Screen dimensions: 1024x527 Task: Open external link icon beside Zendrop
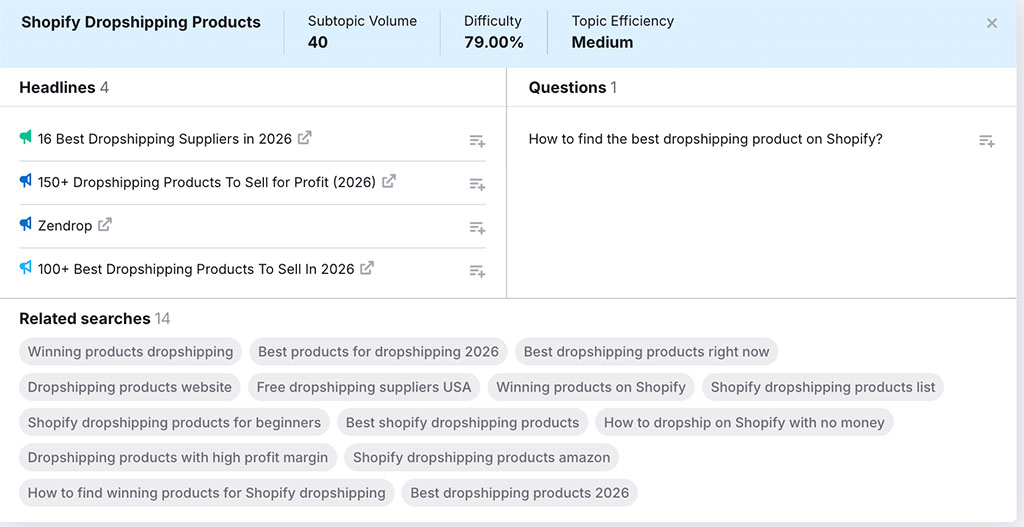[104, 225]
